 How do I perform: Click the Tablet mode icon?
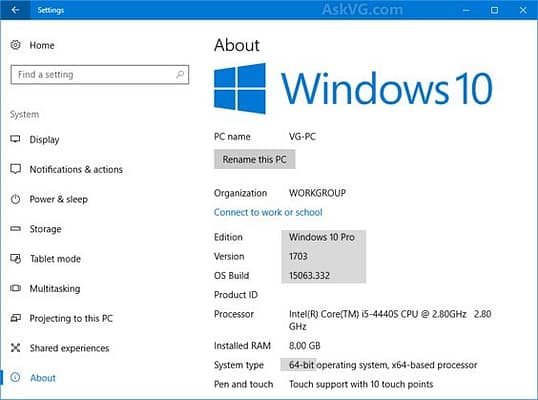point(15,258)
